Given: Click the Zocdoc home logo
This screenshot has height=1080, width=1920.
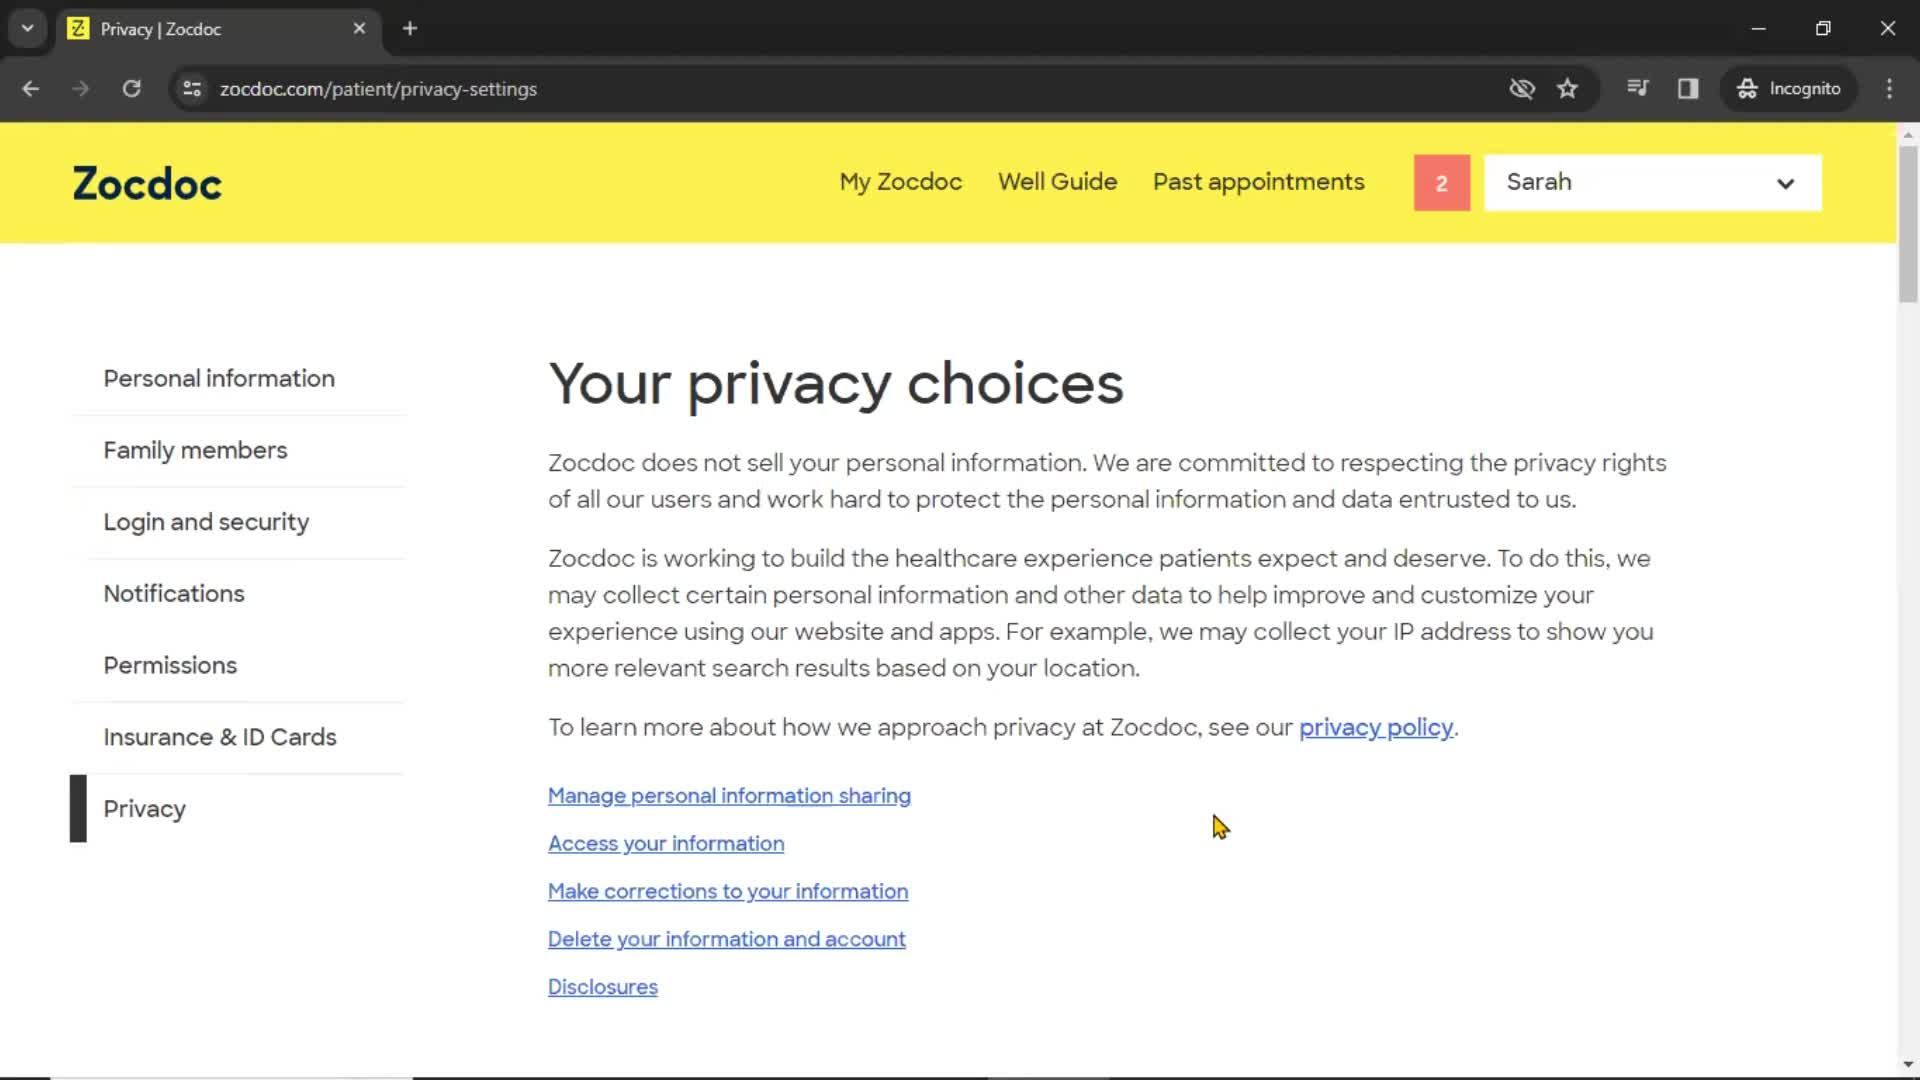Looking at the screenshot, I should click(148, 182).
